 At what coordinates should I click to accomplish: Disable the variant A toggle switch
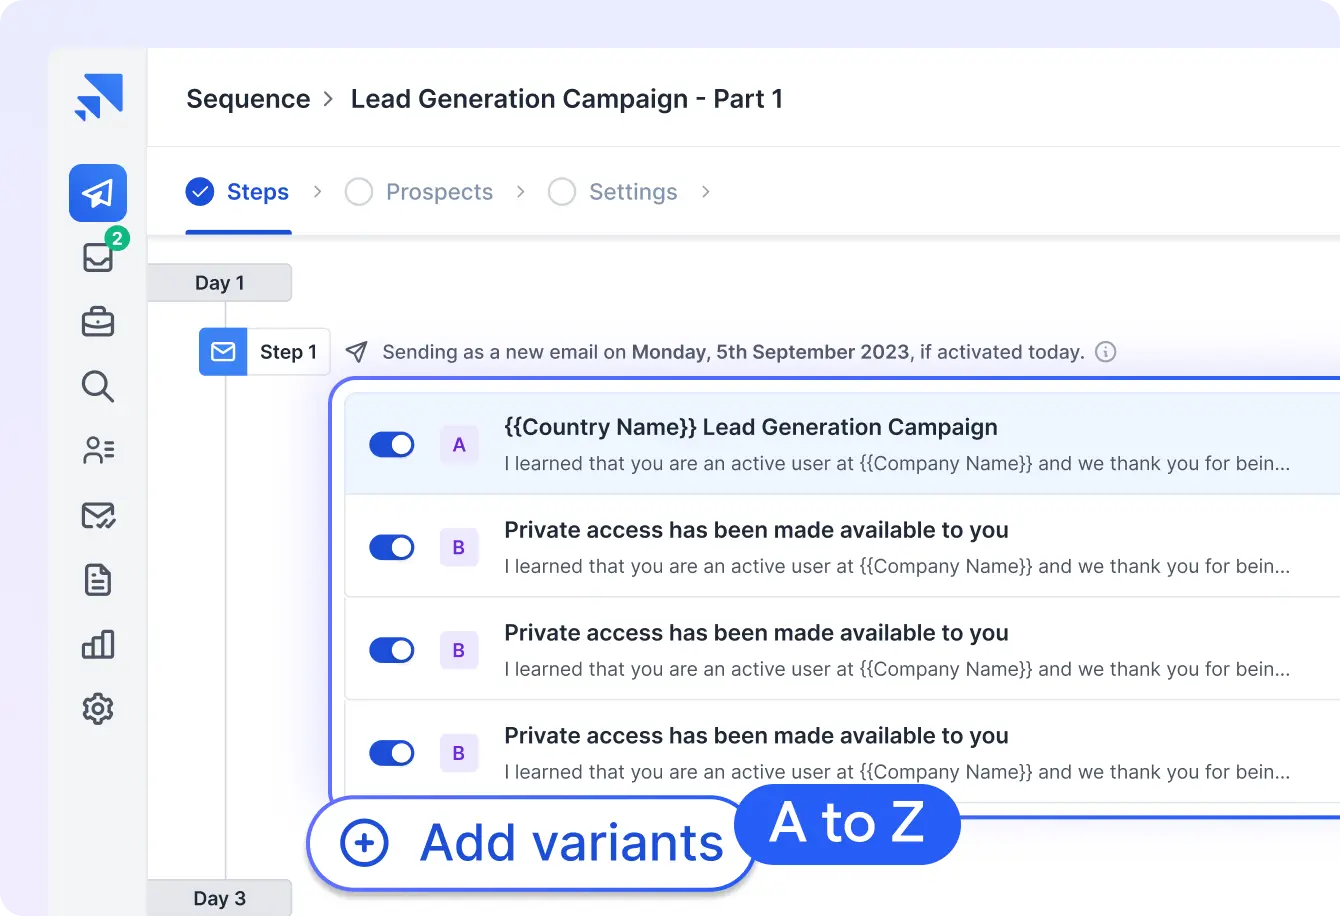click(x=392, y=445)
